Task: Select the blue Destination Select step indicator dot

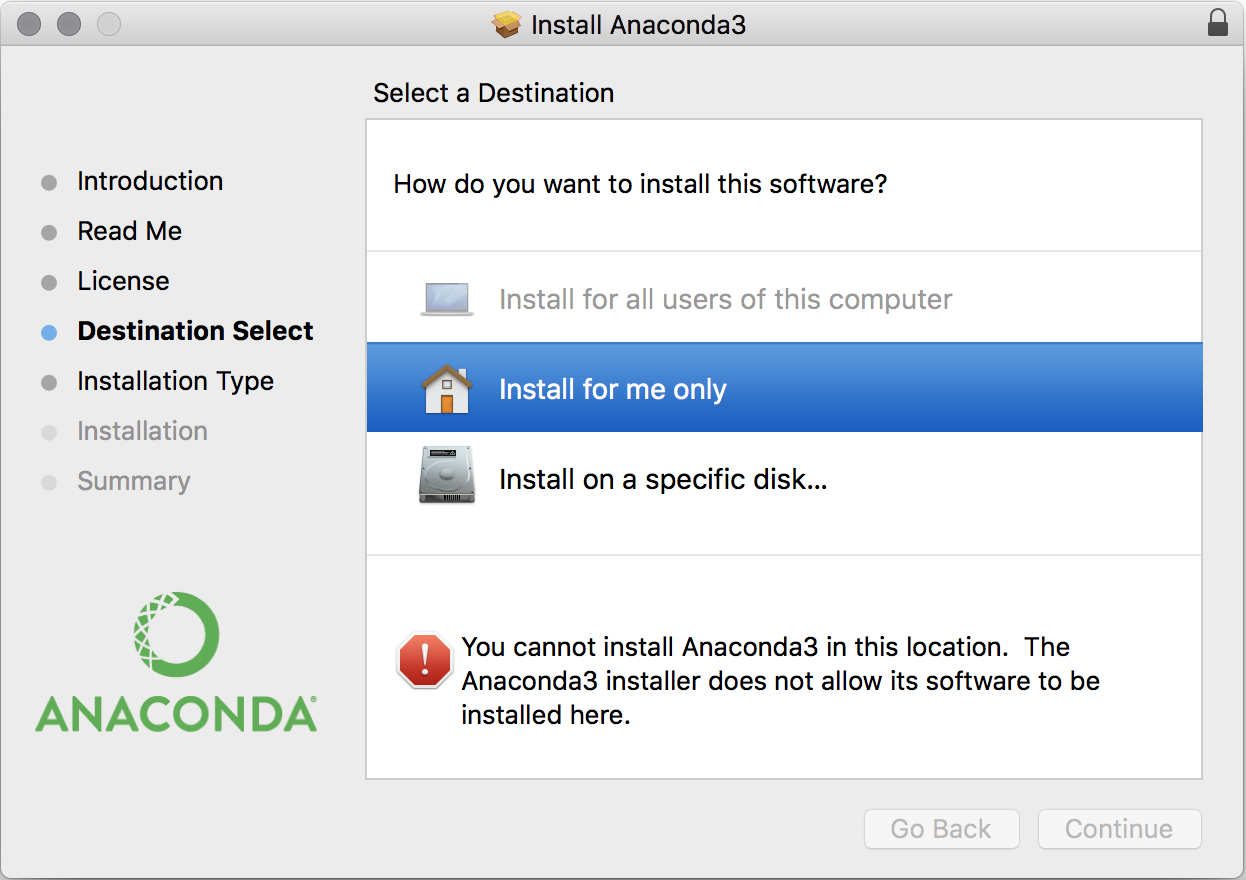Action: coord(48,331)
